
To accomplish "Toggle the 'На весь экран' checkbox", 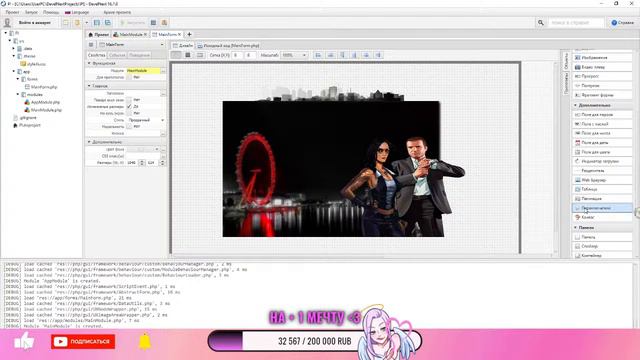I will 129,113.
